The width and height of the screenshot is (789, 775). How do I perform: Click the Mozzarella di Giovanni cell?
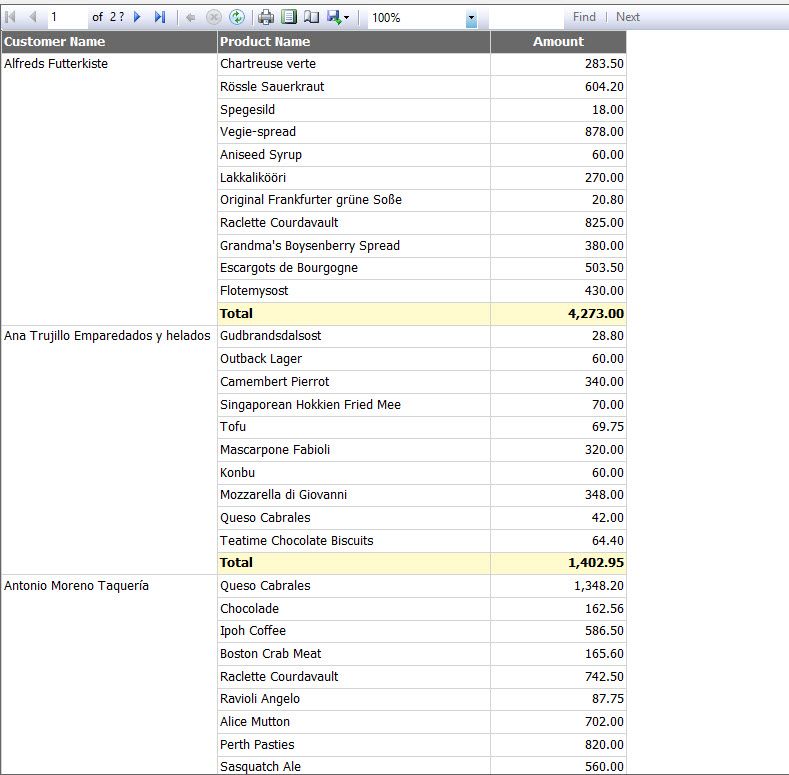(x=354, y=495)
